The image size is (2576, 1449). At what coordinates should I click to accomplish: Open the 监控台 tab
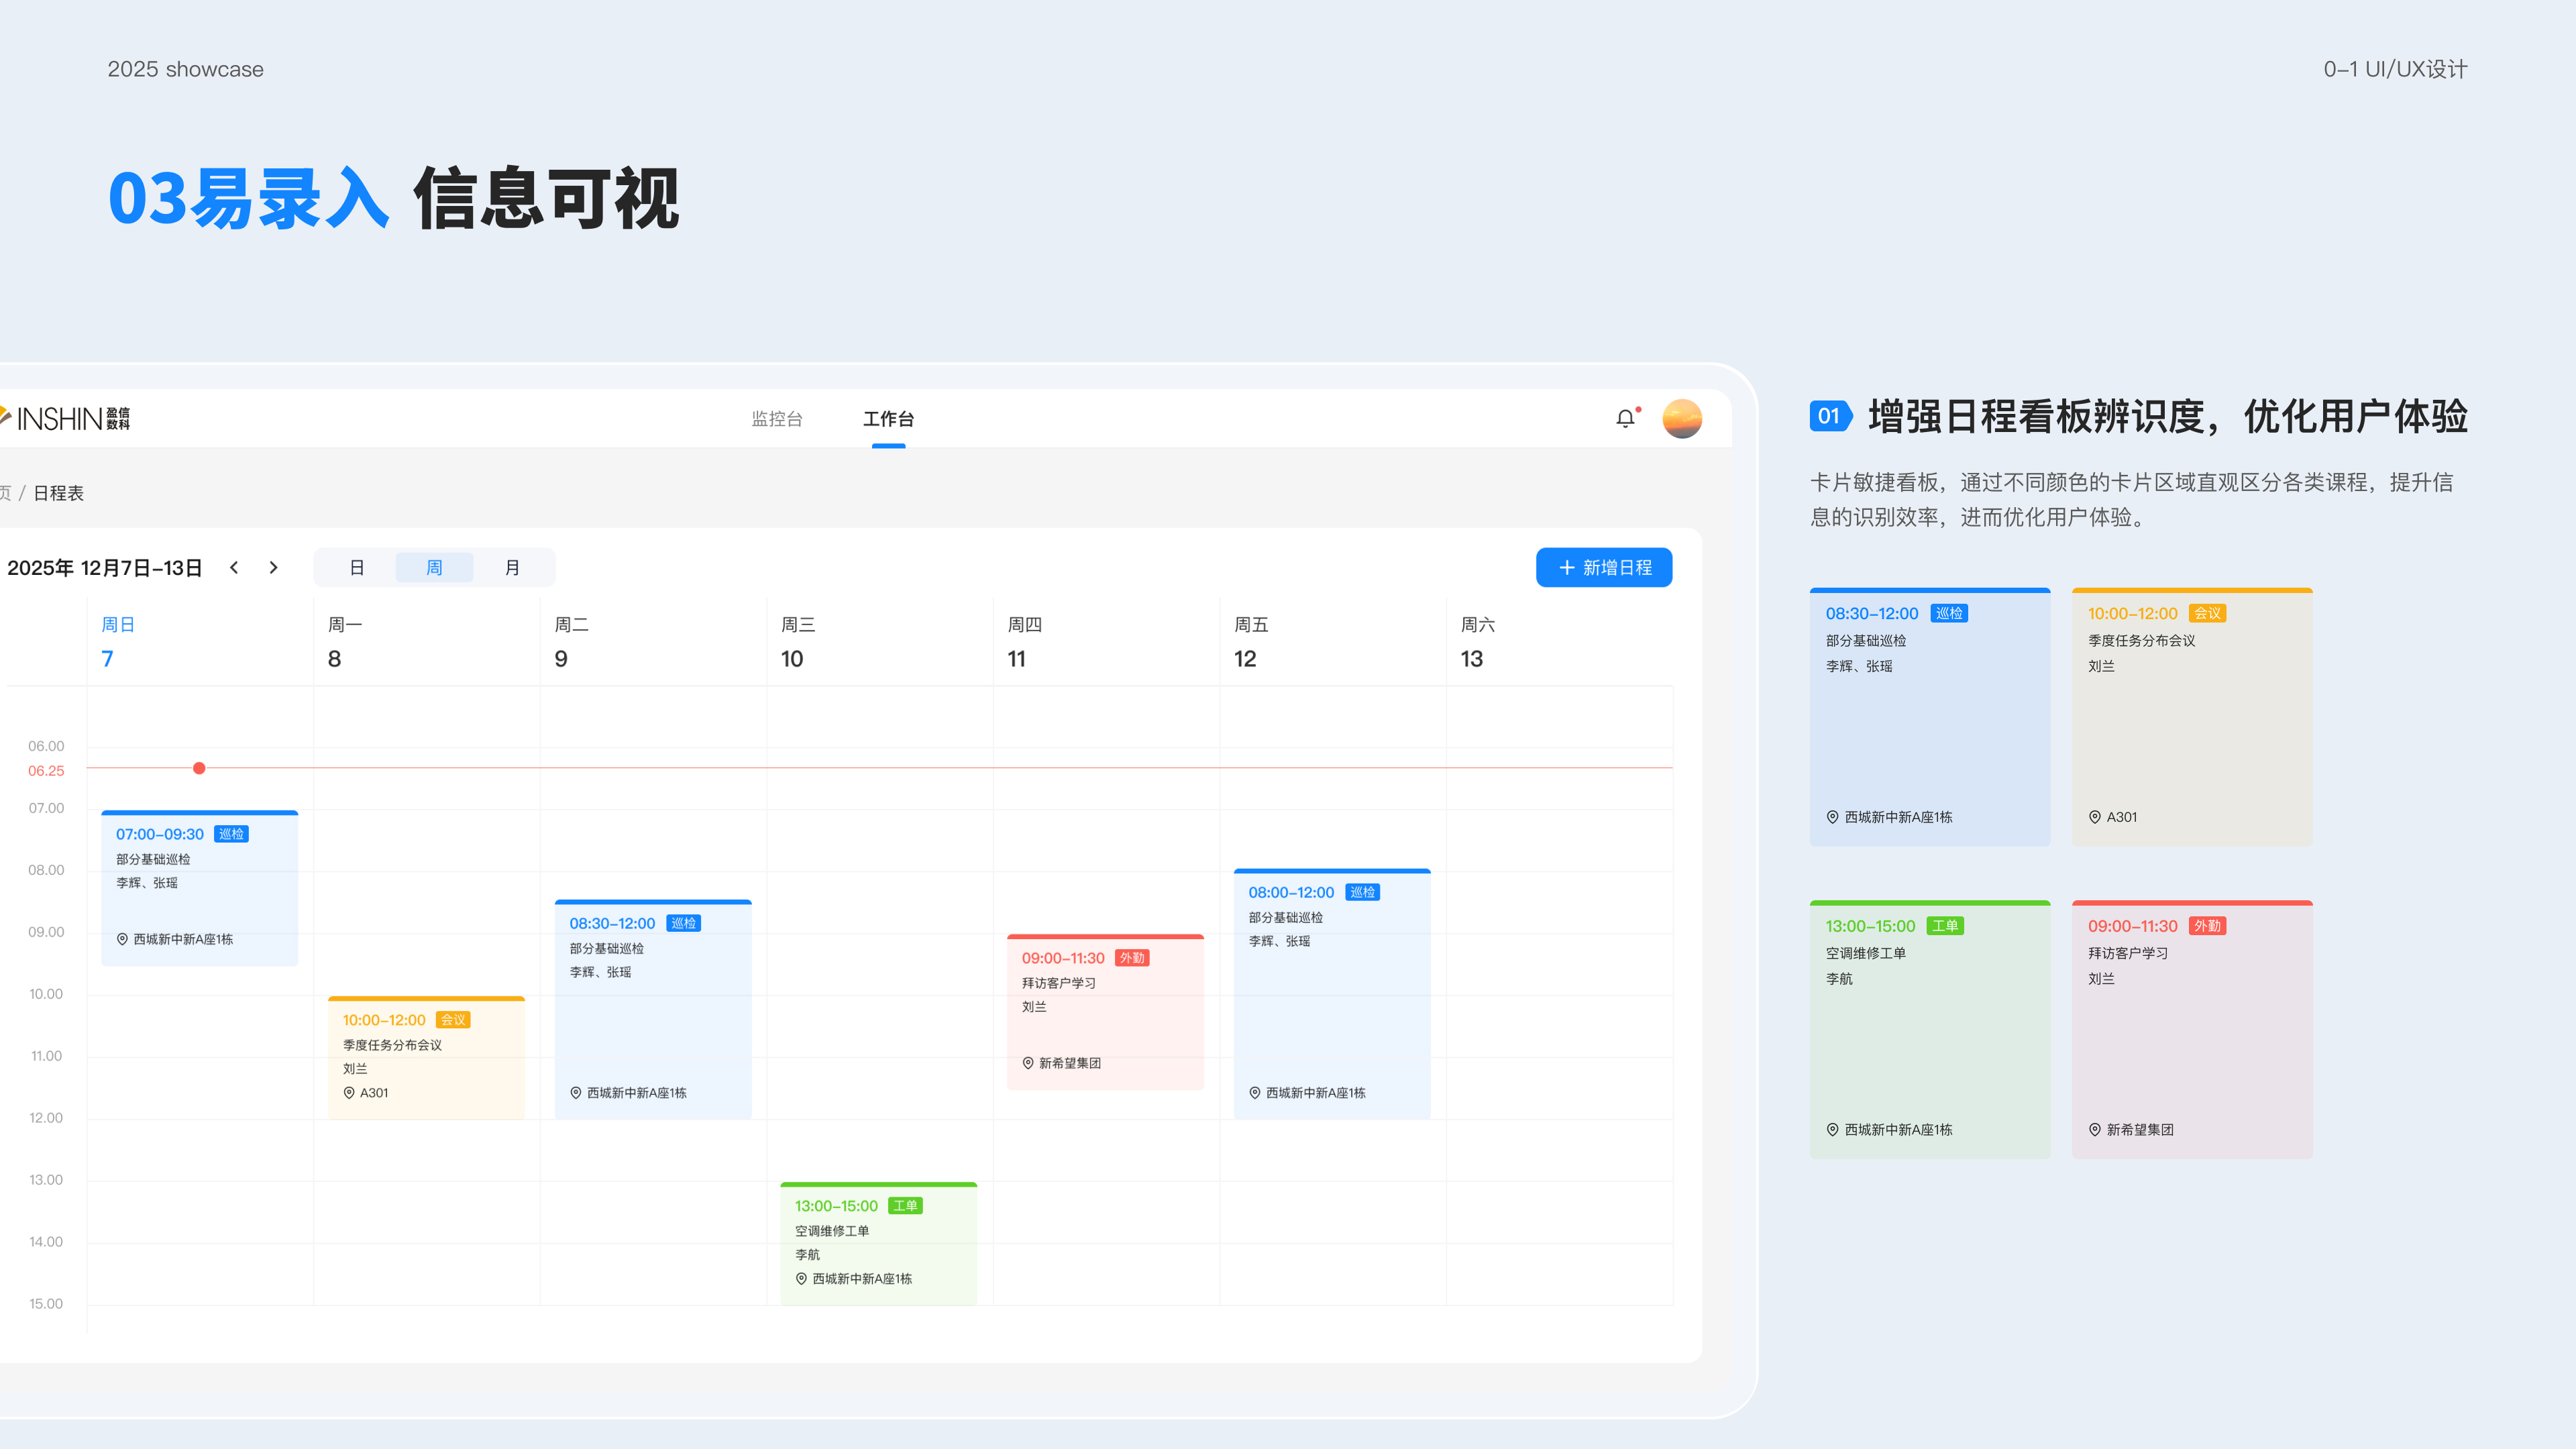click(777, 419)
